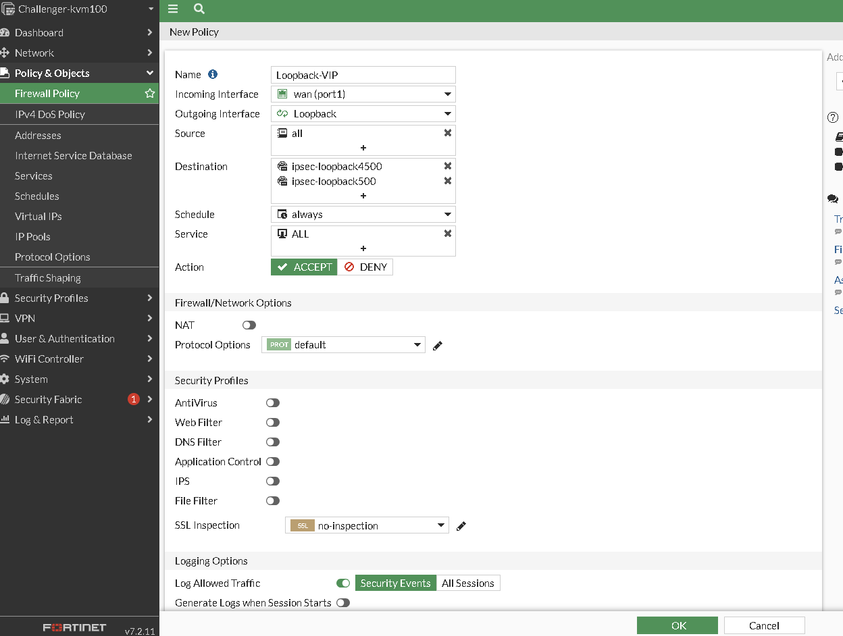The width and height of the screenshot is (843, 636).
Task: Open SSL Inspection dropdown
Action: point(367,526)
